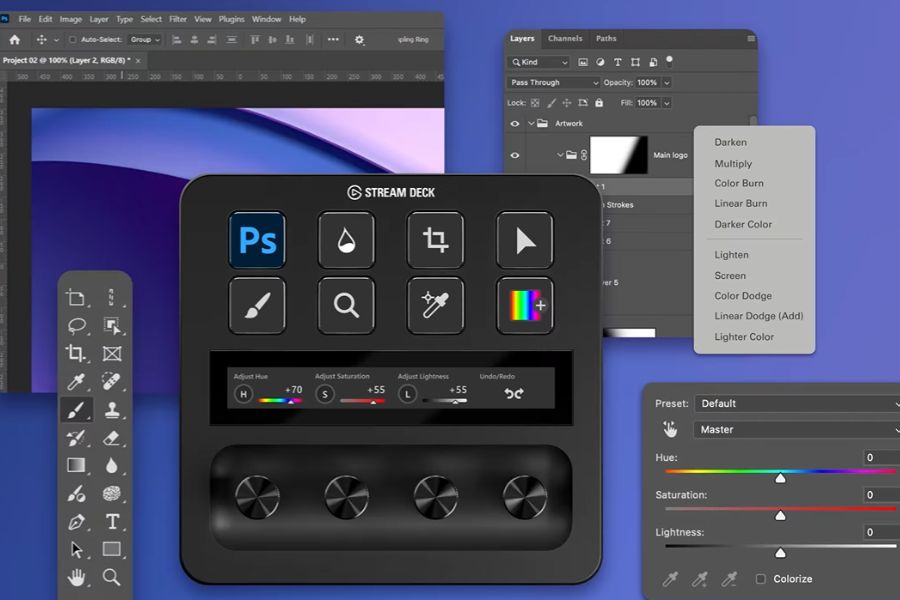
Task: Select the Dodge tool in the toolbox
Action: pyautogui.click(x=76, y=493)
